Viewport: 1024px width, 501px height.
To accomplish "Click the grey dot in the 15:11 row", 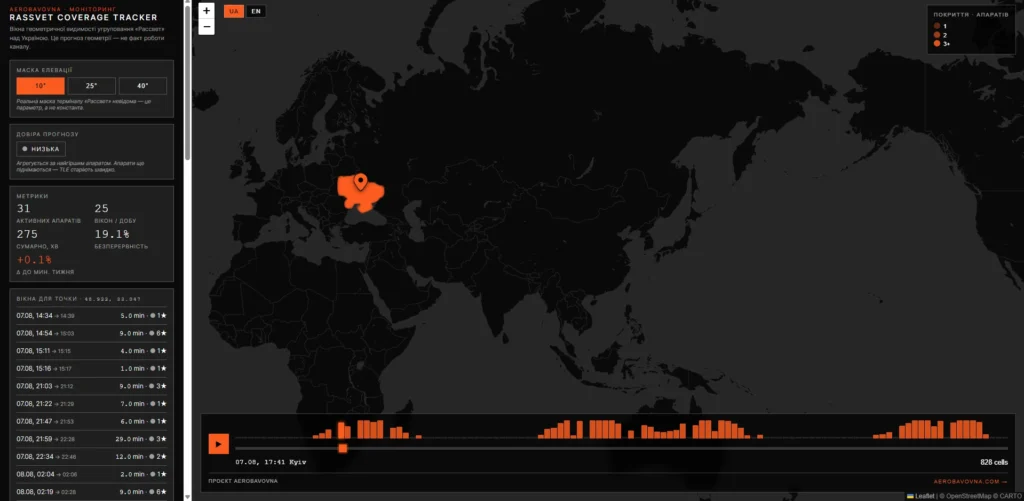I will (x=153, y=351).
